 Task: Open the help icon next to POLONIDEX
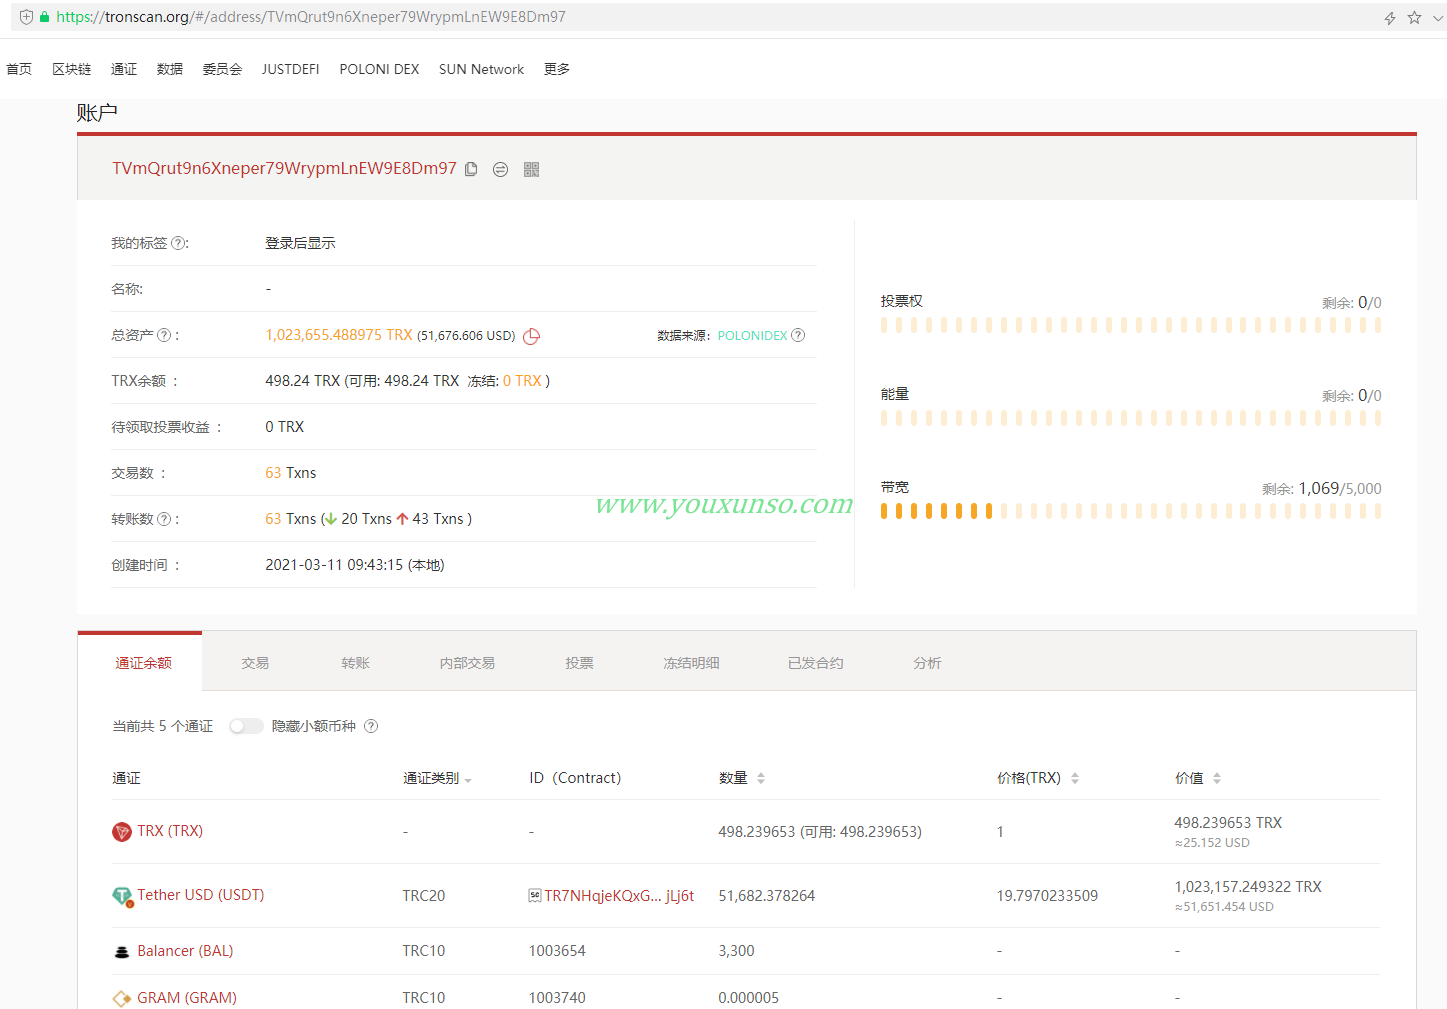[798, 335]
